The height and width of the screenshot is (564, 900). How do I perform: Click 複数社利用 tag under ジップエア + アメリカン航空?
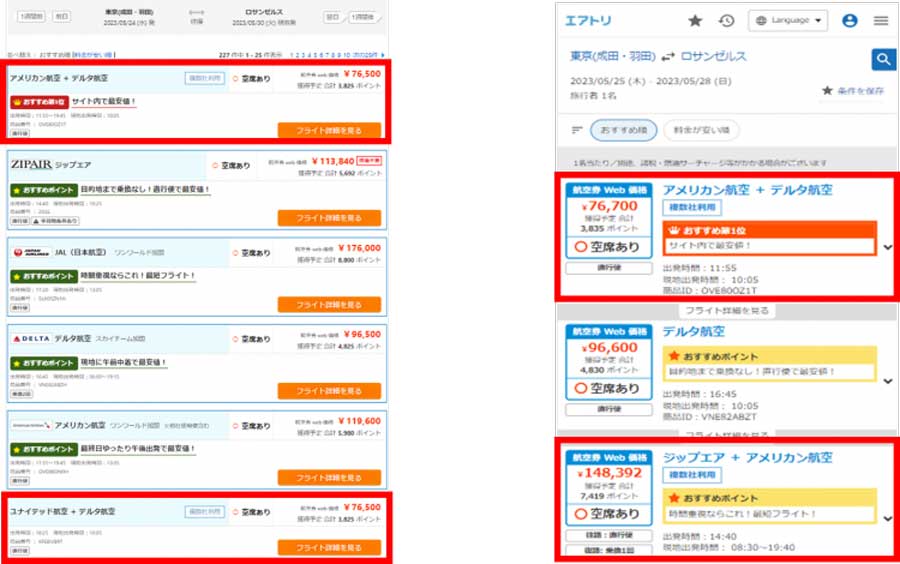pyautogui.click(x=692, y=475)
